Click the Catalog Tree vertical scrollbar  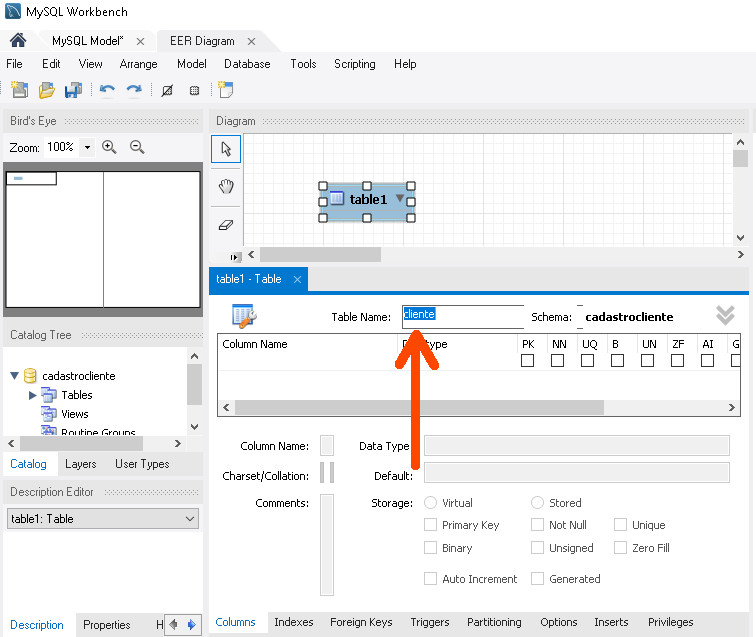194,384
